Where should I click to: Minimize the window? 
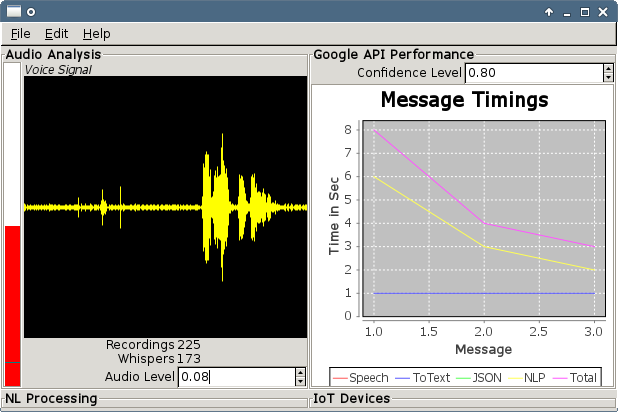567,13
